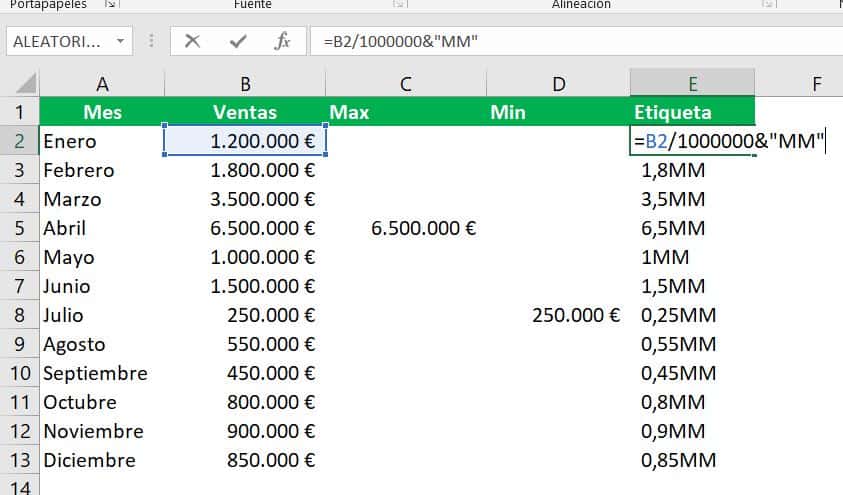This screenshot has height=495, width=843.
Task: Click the 0,55MM label cell
Action: (692, 344)
